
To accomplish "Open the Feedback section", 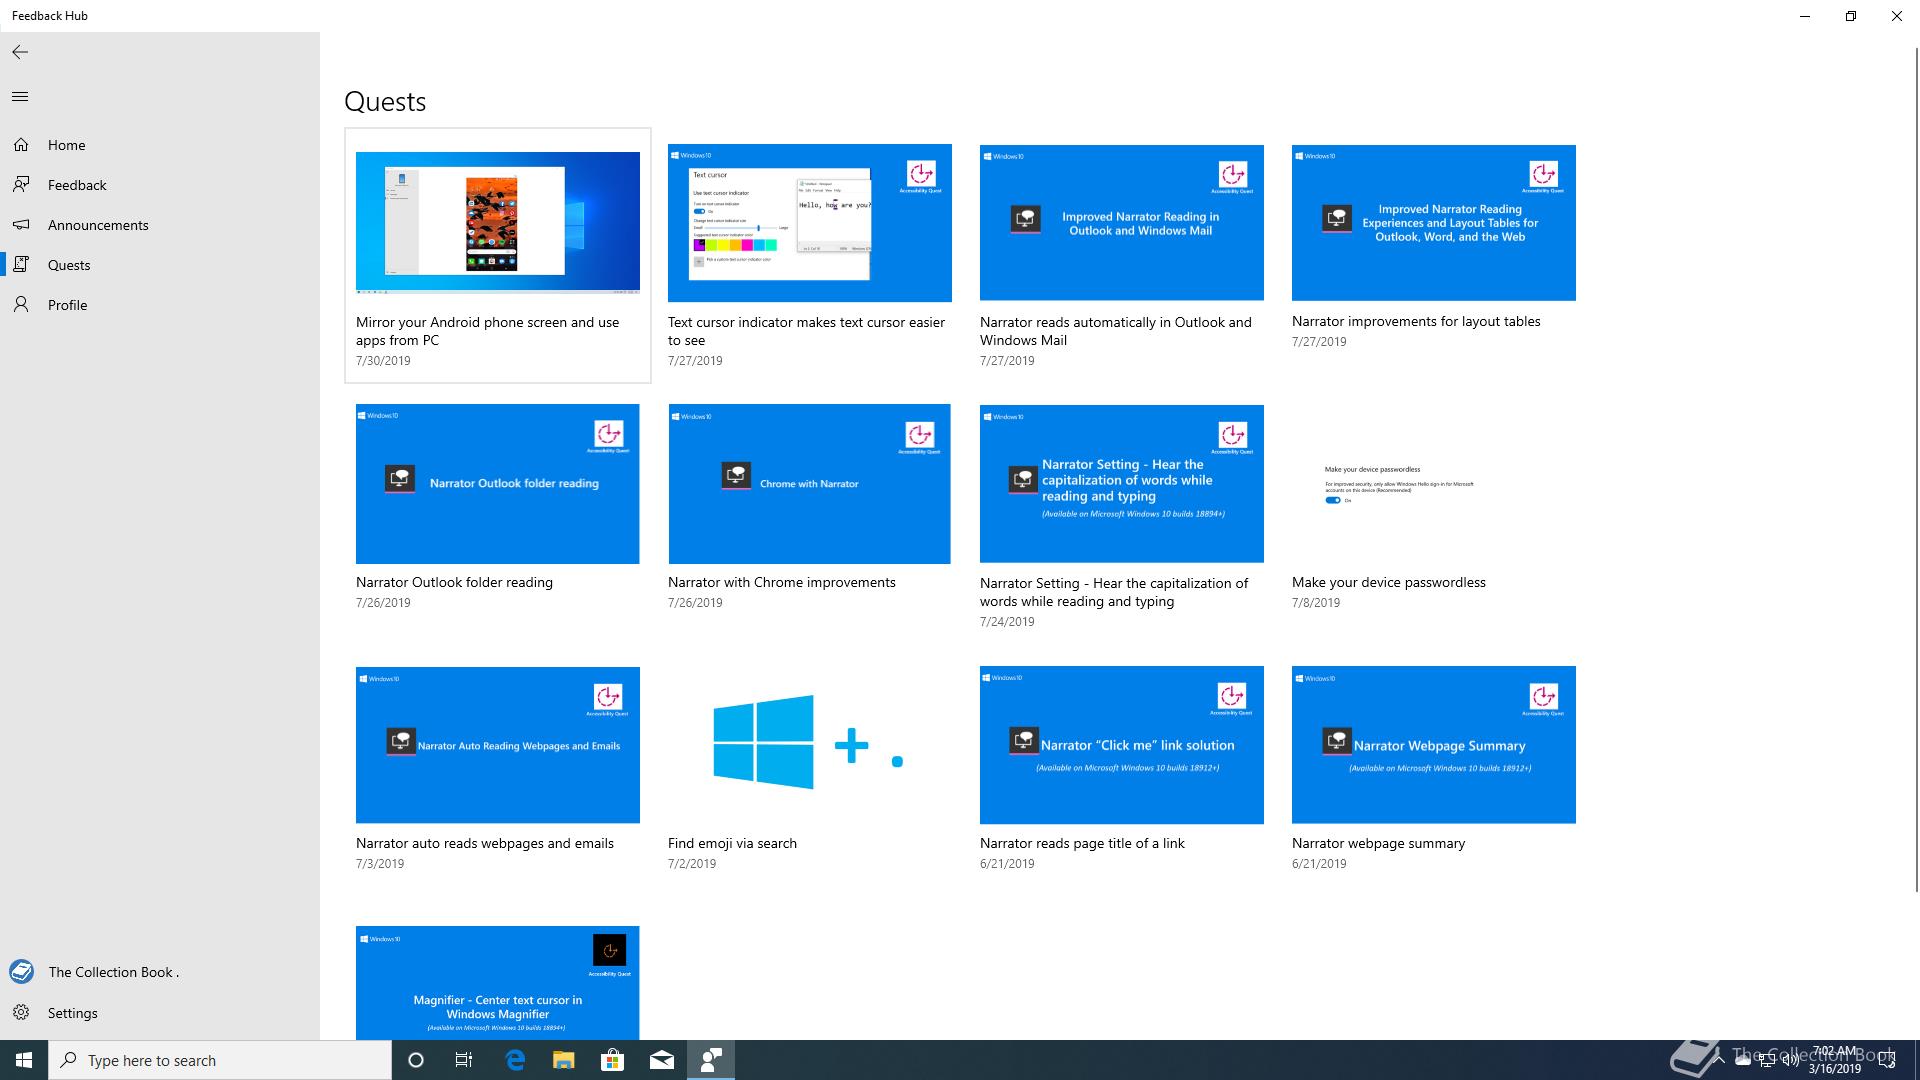I will point(160,185).
